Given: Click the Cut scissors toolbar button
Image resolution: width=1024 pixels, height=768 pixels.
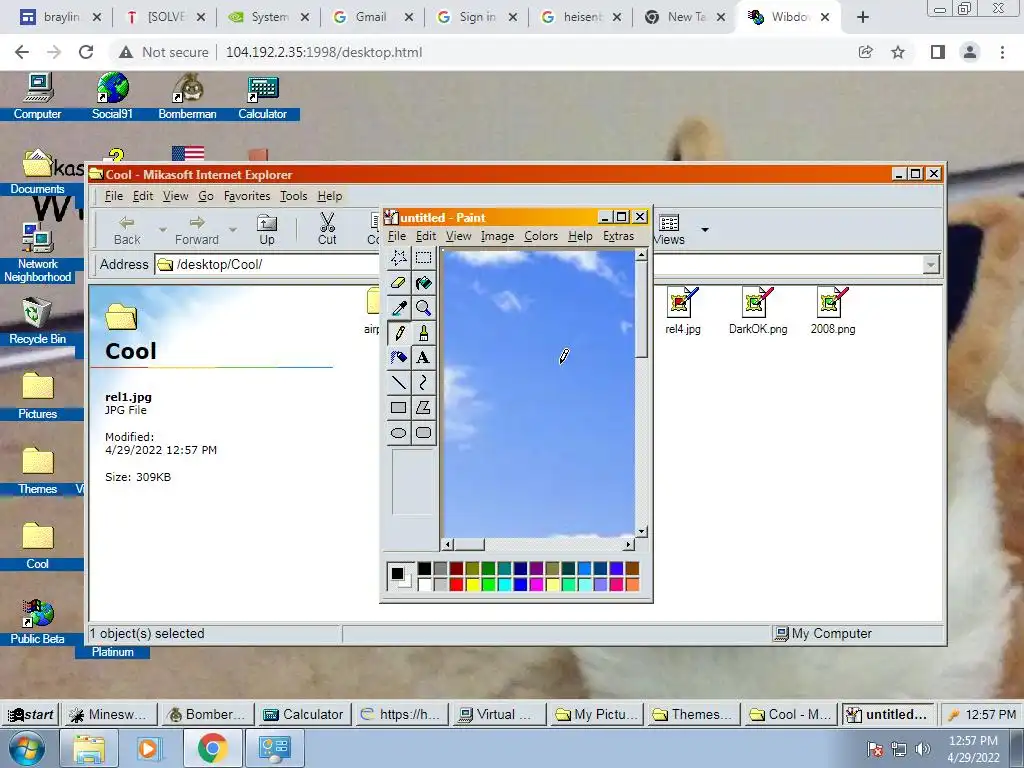Looking at the screenshot, I should (327, 230).
